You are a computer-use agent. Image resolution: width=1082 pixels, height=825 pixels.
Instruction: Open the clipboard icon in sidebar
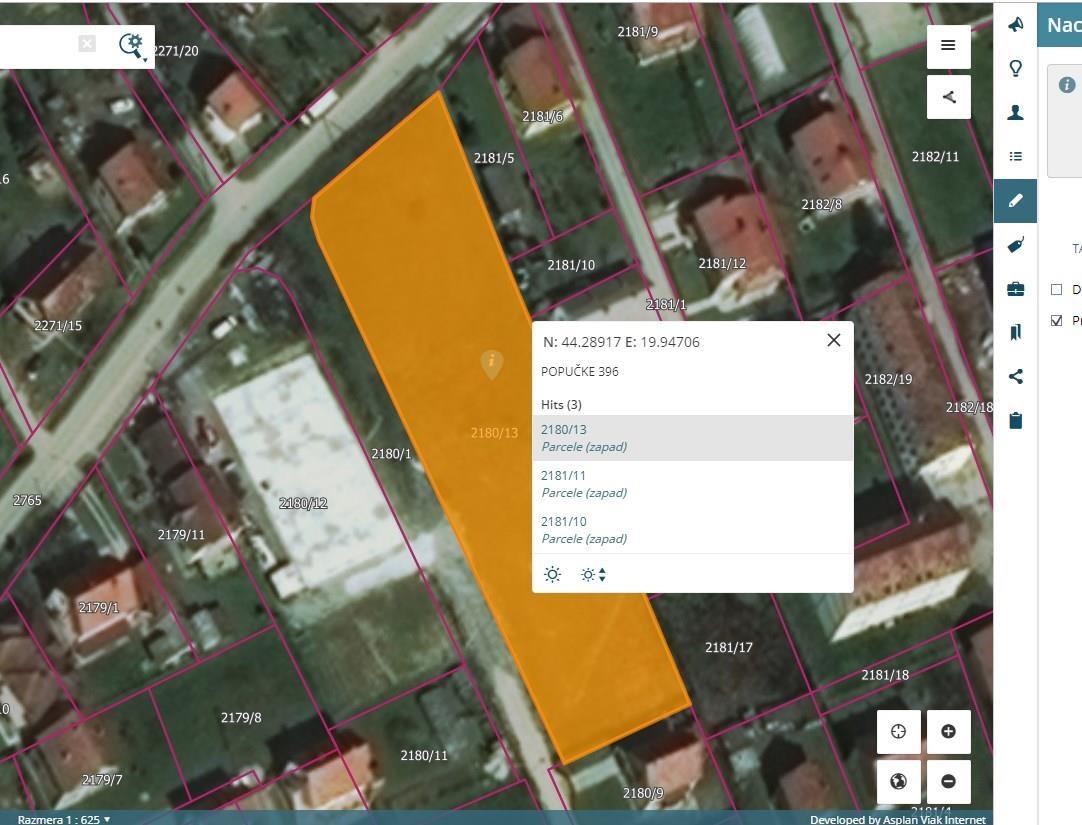click(1015, 421)
